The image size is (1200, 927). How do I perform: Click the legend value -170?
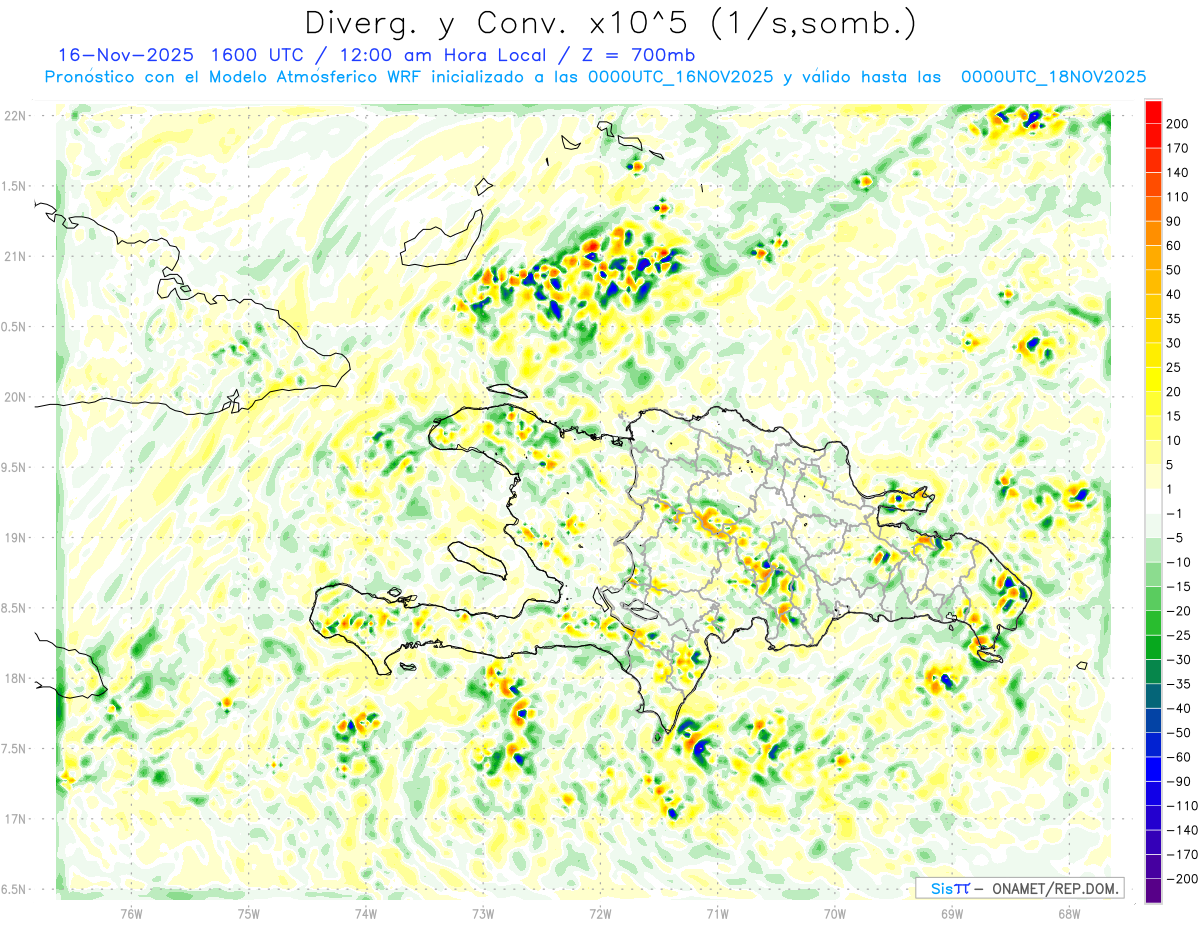pyautogui.click(x=1182, y=855)
